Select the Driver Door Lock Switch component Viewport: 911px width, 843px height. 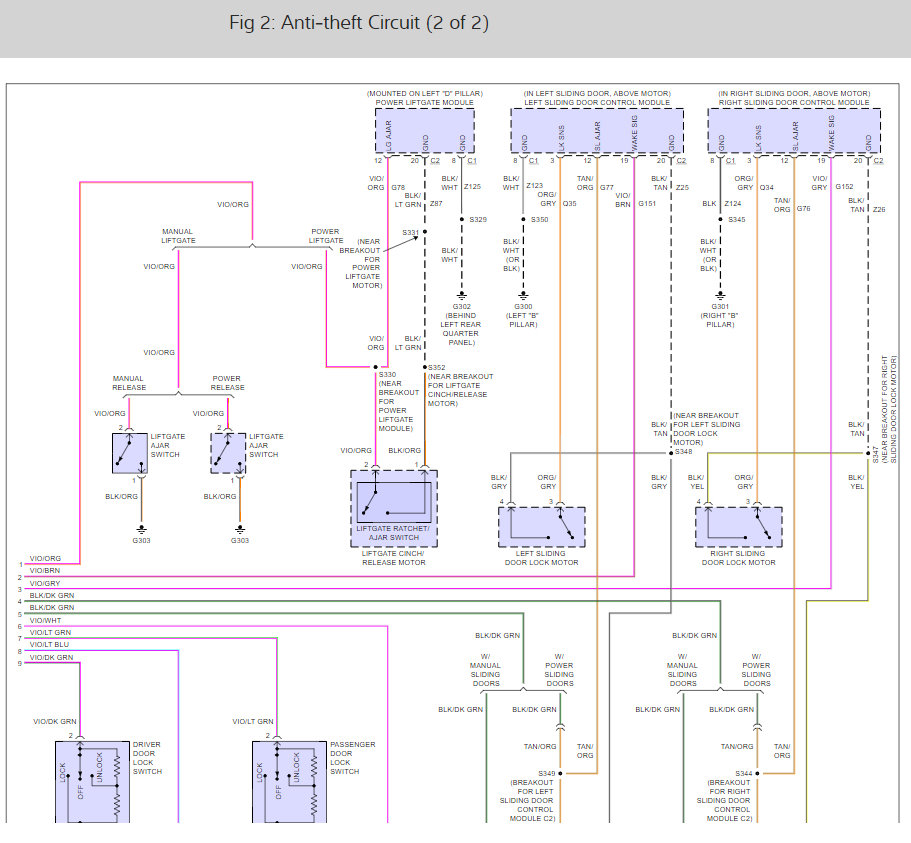[x=92, y=781]
